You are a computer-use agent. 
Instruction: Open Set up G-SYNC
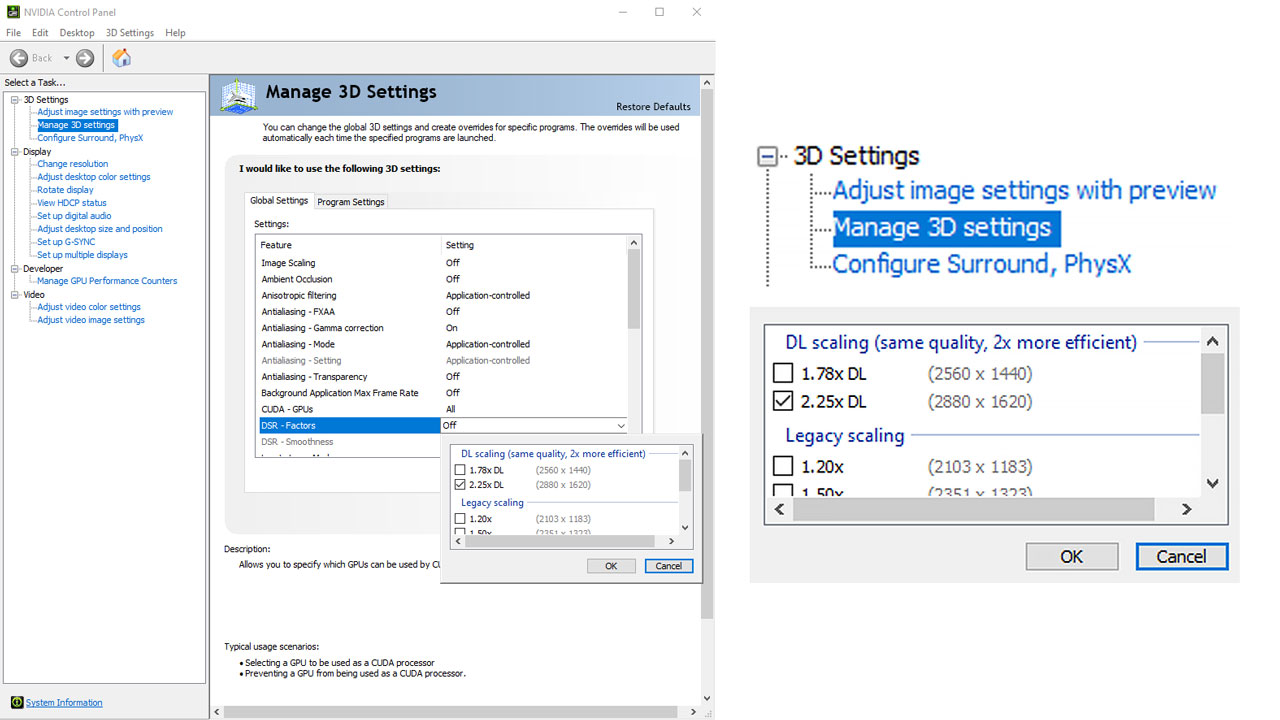coord(66,242)
